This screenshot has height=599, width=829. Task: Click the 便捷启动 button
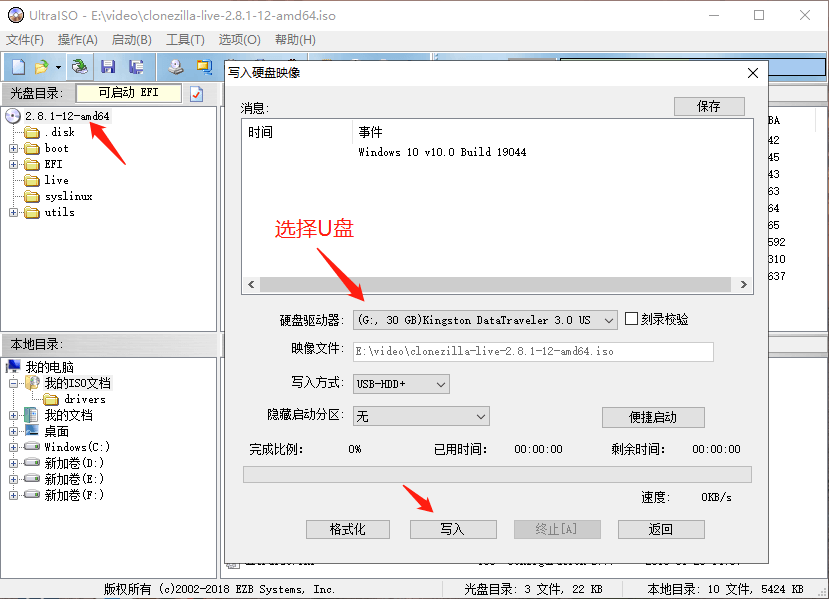653,417
